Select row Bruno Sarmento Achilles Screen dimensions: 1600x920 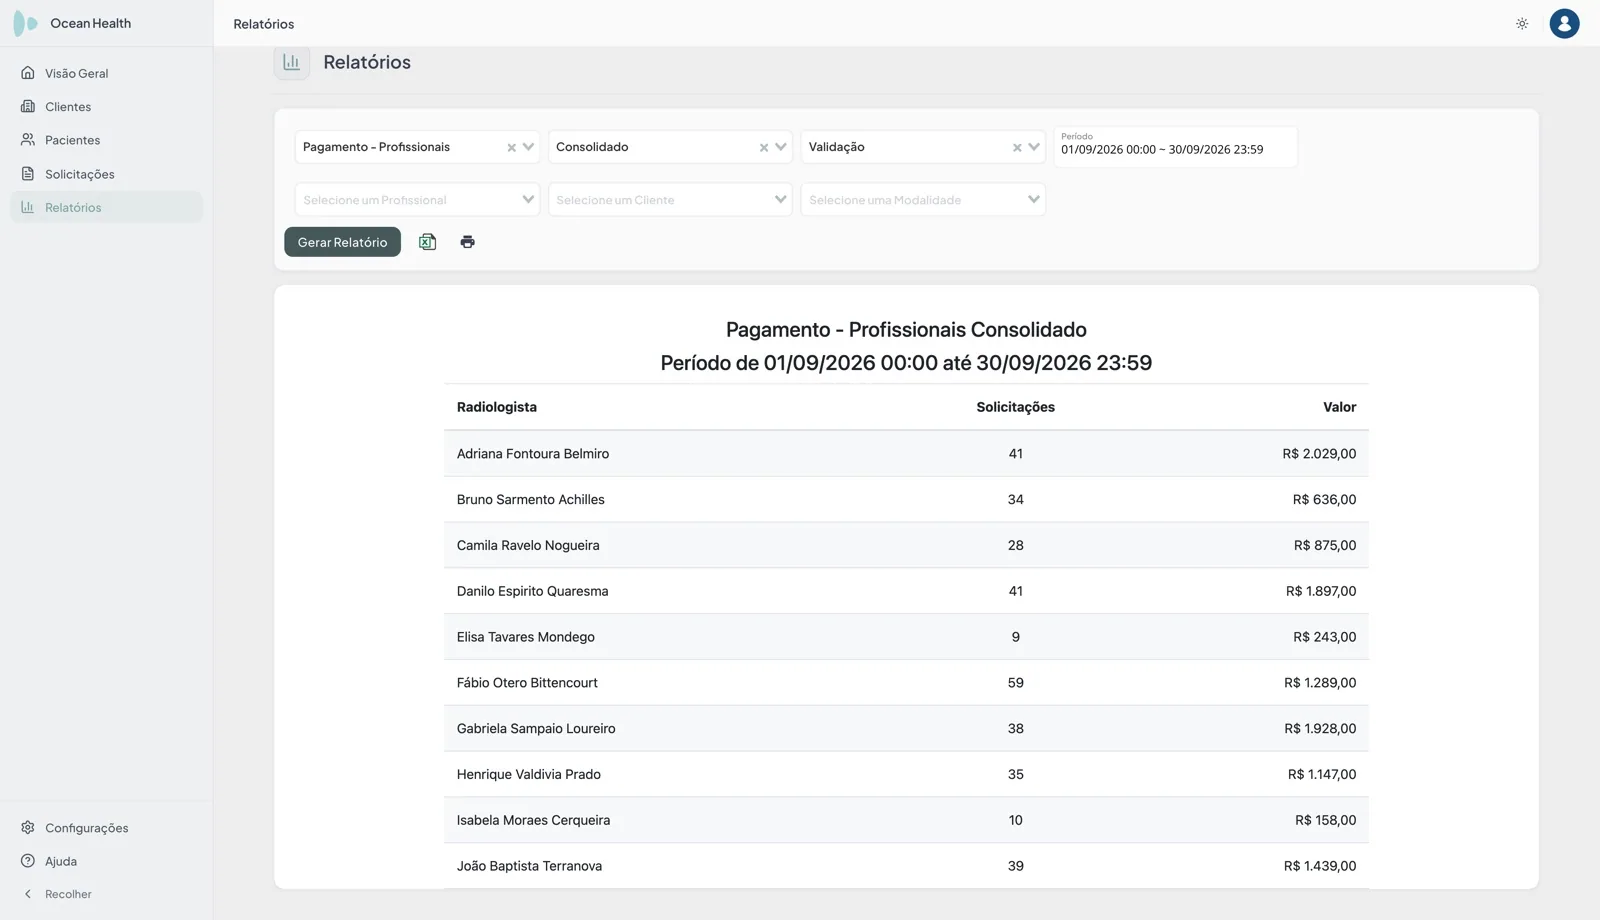pos(906,500)
